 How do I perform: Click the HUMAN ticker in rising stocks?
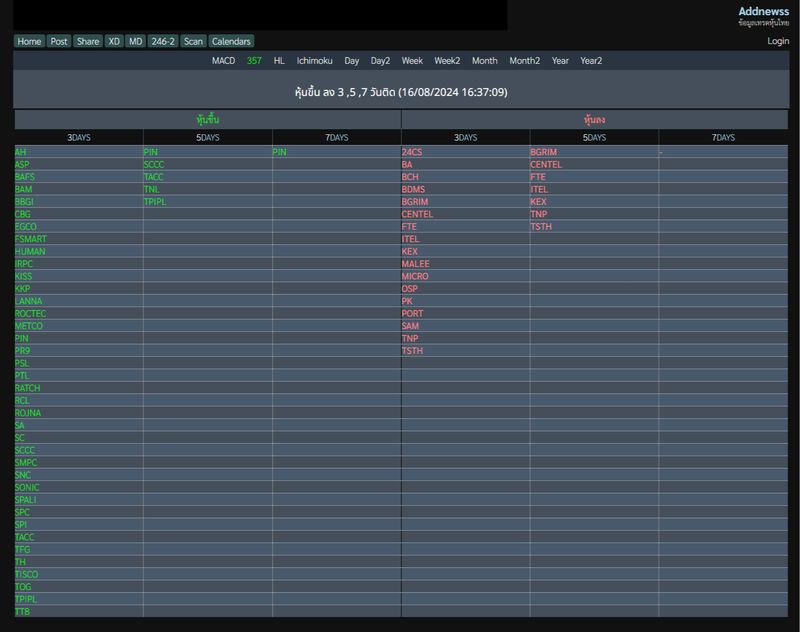click(x=30, y=252)
